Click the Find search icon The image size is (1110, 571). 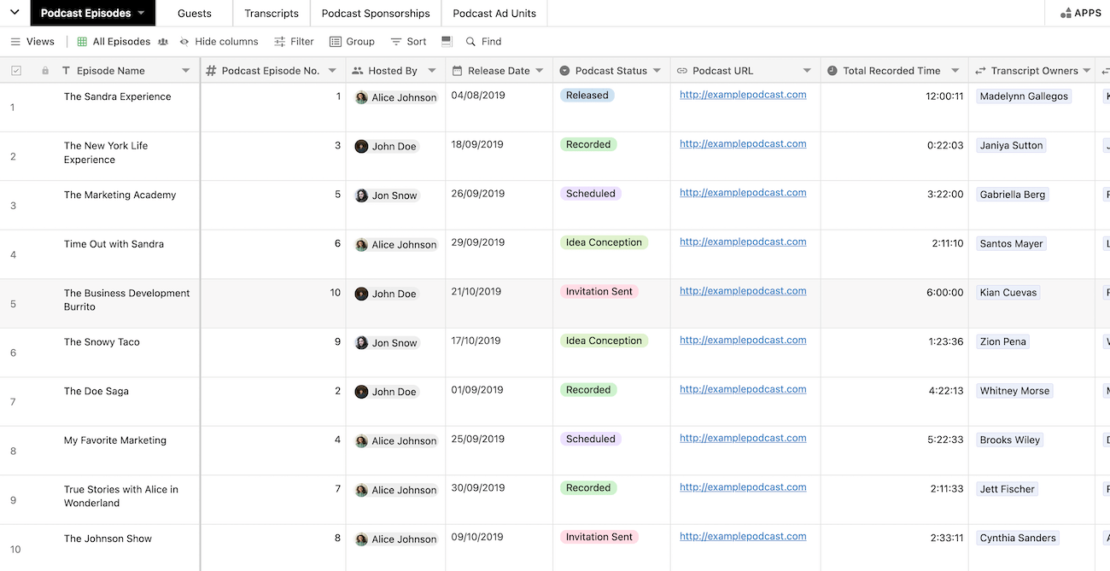(x=471, y=42)
